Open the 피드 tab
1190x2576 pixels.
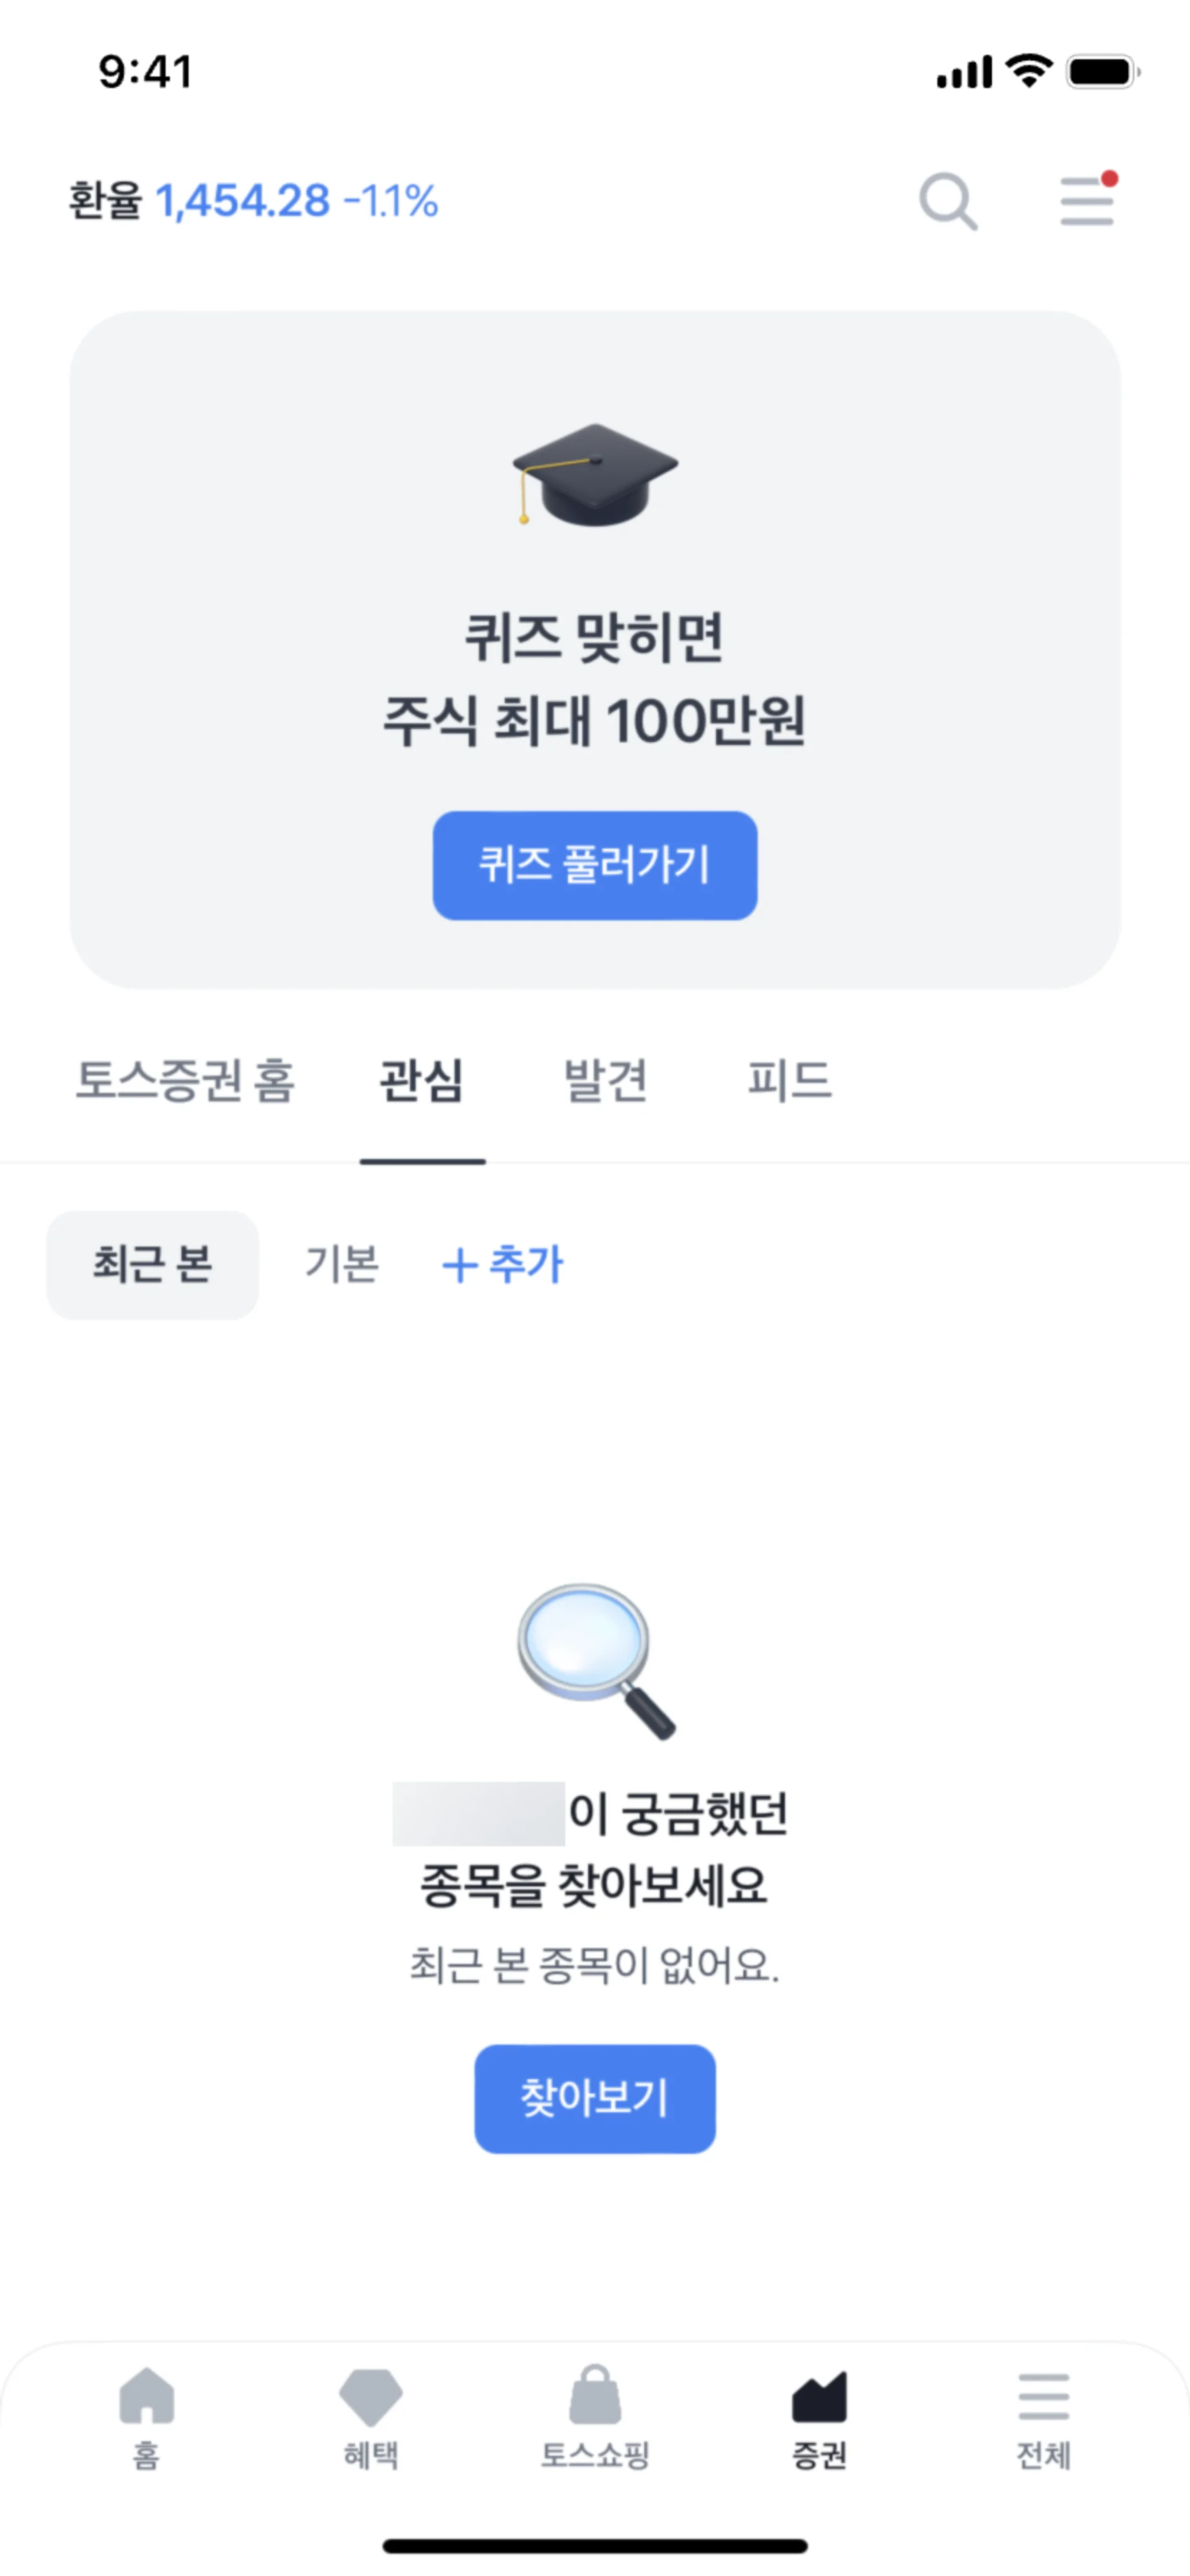pyautogui.click(x=790, y=1081)
